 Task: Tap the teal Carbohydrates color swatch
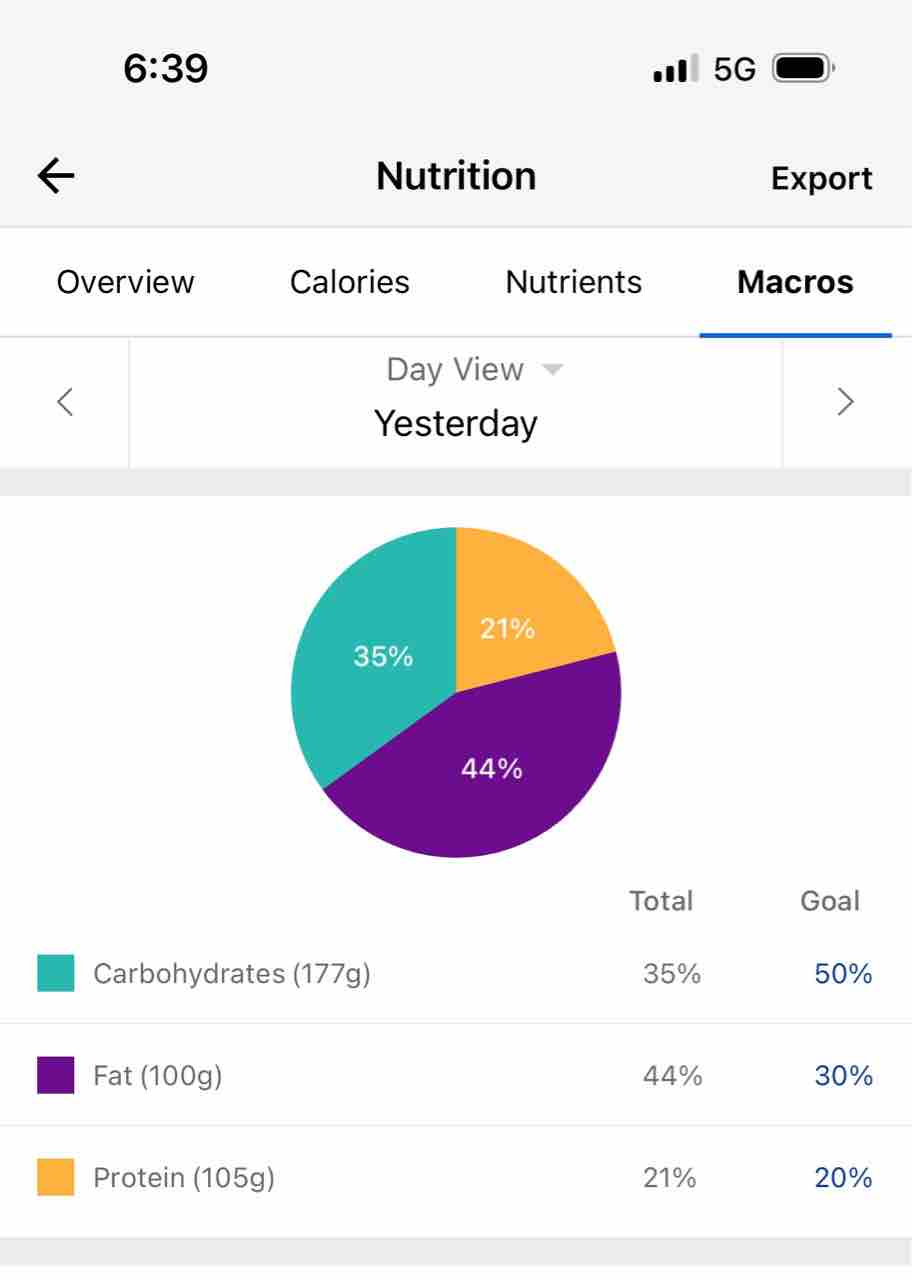[x=56, y=973]
